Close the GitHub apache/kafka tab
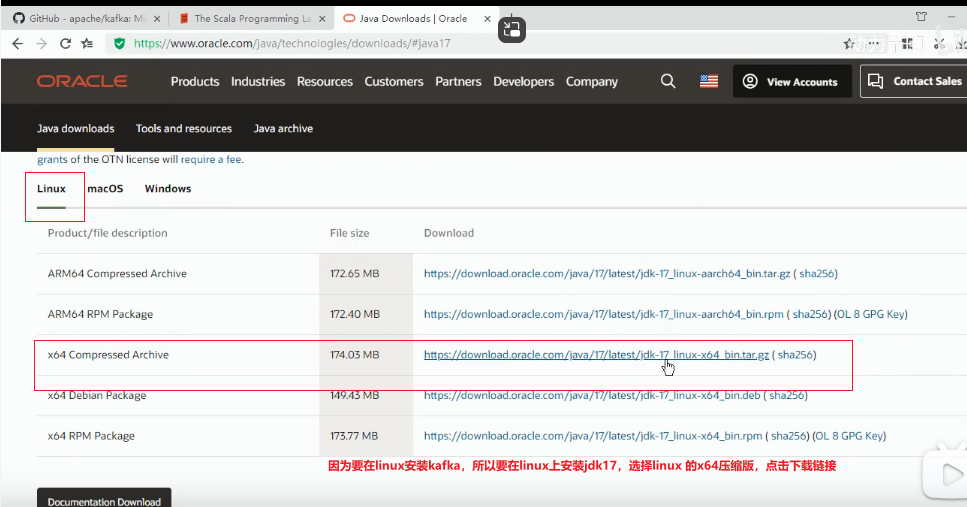This screenshot has height=507, width=967. [157, 19]
